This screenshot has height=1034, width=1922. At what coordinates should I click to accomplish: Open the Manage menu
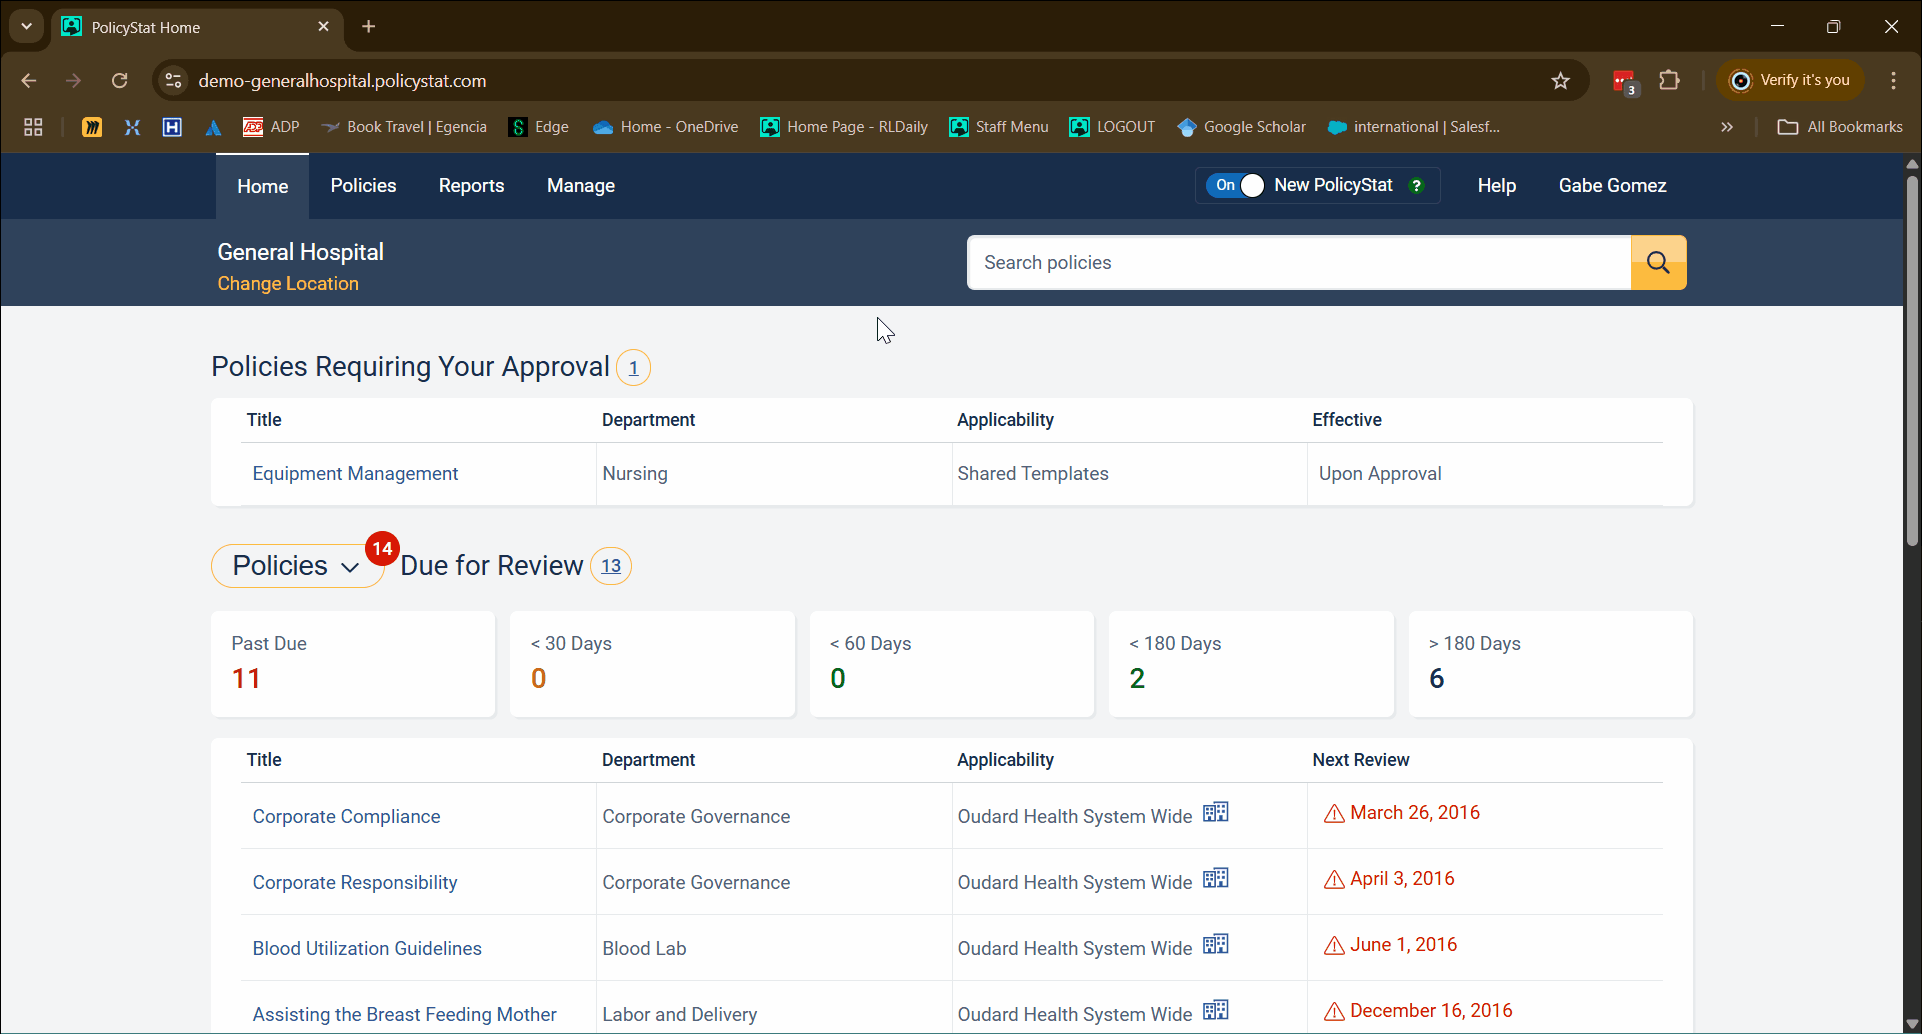[x=580, y=186]
